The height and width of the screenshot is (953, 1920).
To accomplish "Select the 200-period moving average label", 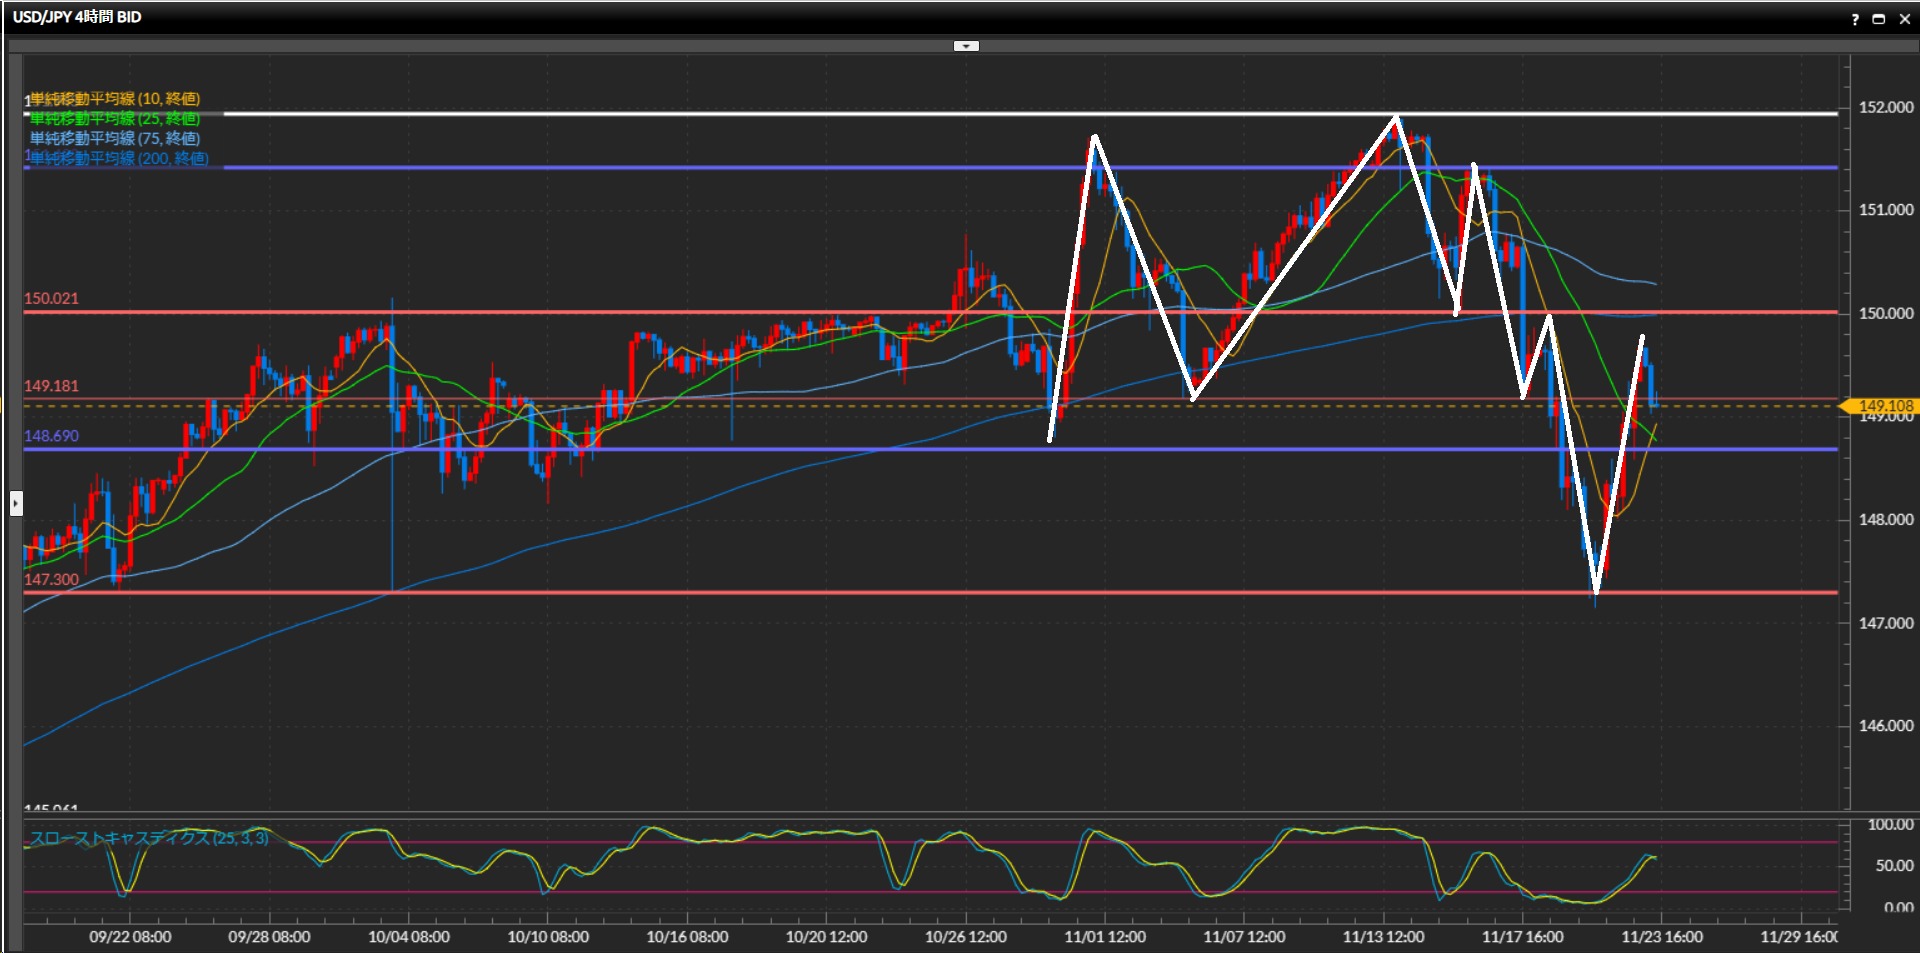I will 118,158.
